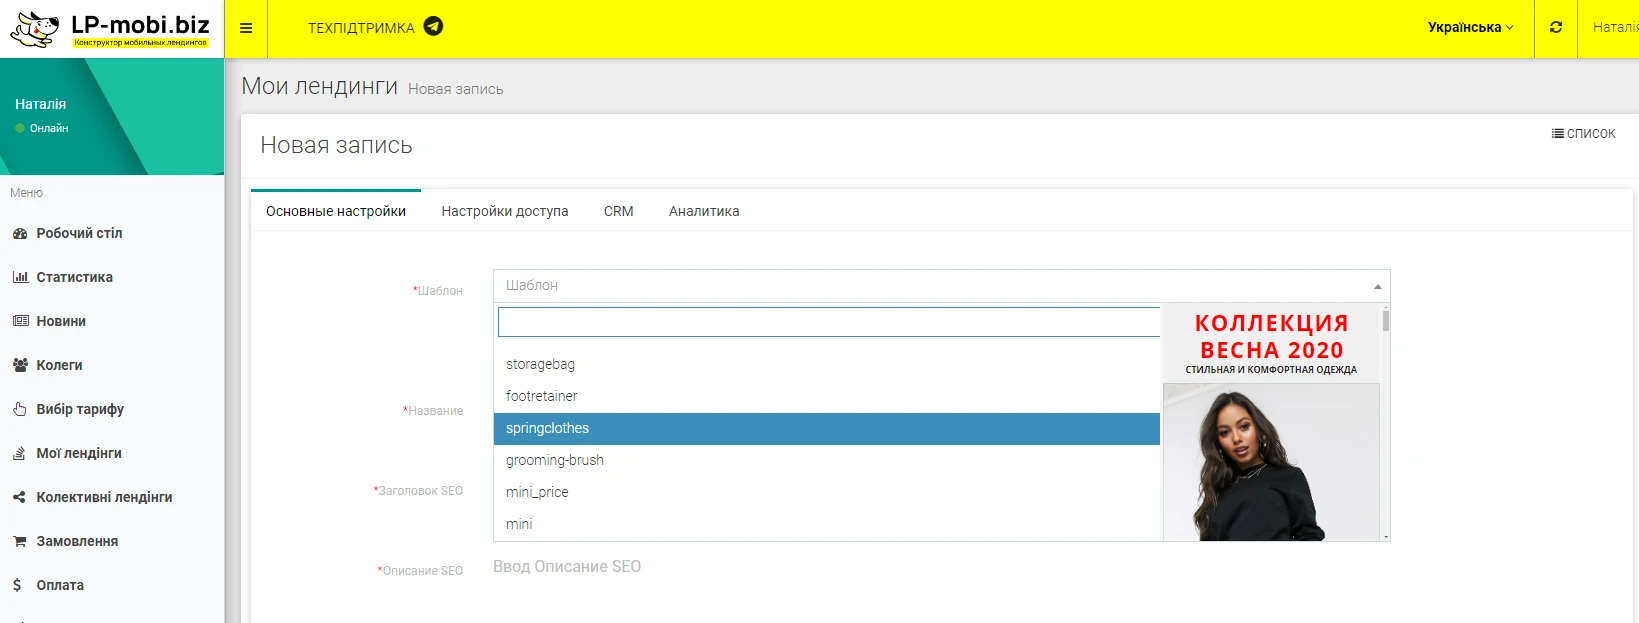Open Мої лендінги in sidebar
This screenshot has width=1639, height=623.
tap(79, 453)
